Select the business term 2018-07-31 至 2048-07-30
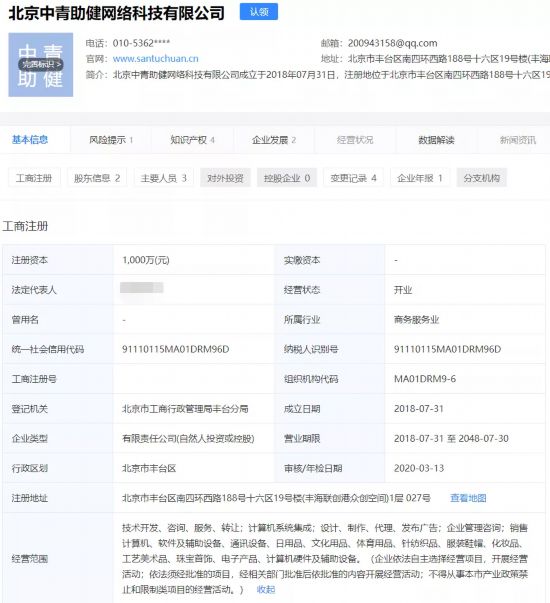Image resolution: width=550 pixels, height=603 pixels. pos(451,438)
